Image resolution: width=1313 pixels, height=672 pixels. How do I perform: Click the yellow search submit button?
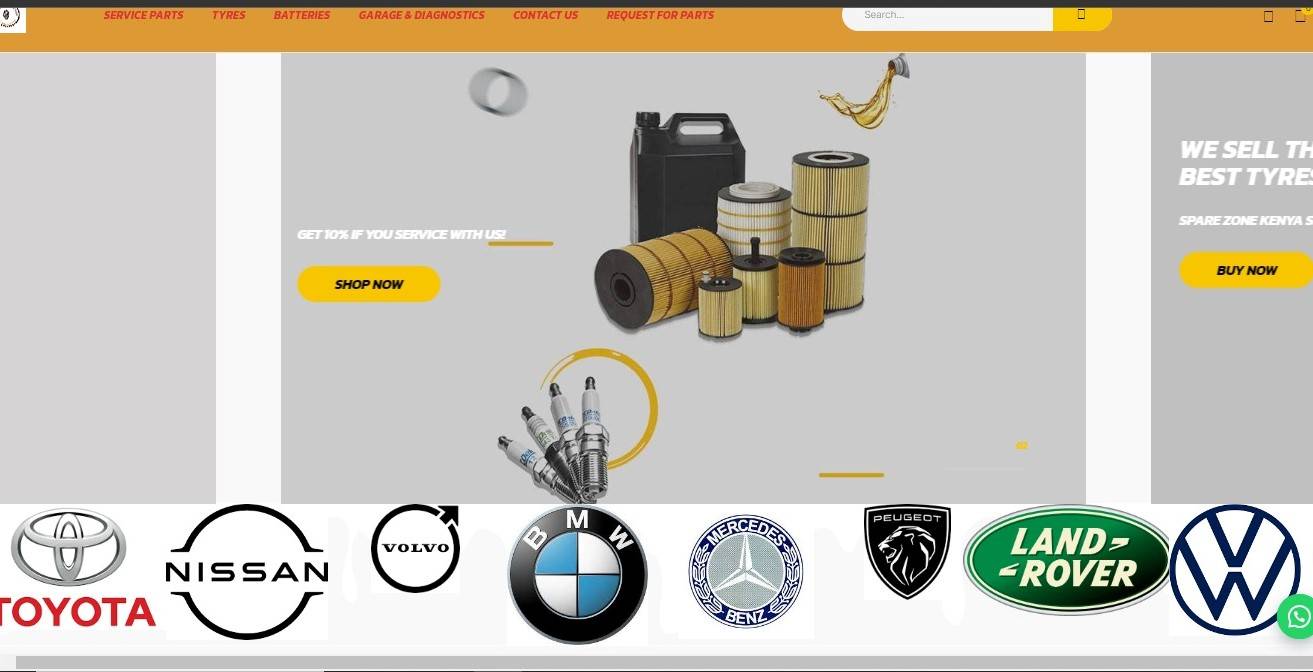pos(1082,16)
